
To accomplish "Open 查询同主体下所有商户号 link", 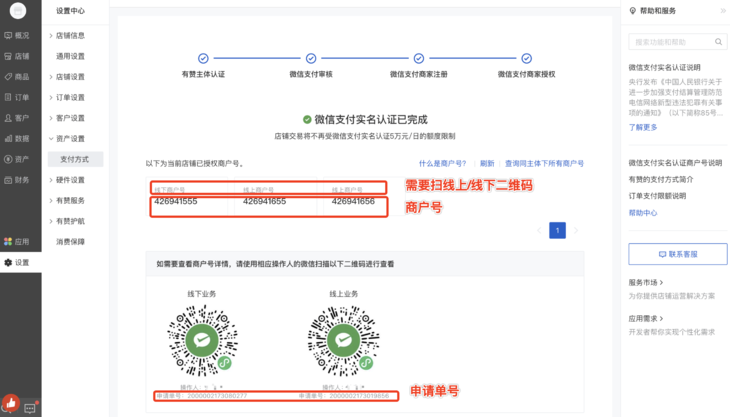I will (544, 163).
